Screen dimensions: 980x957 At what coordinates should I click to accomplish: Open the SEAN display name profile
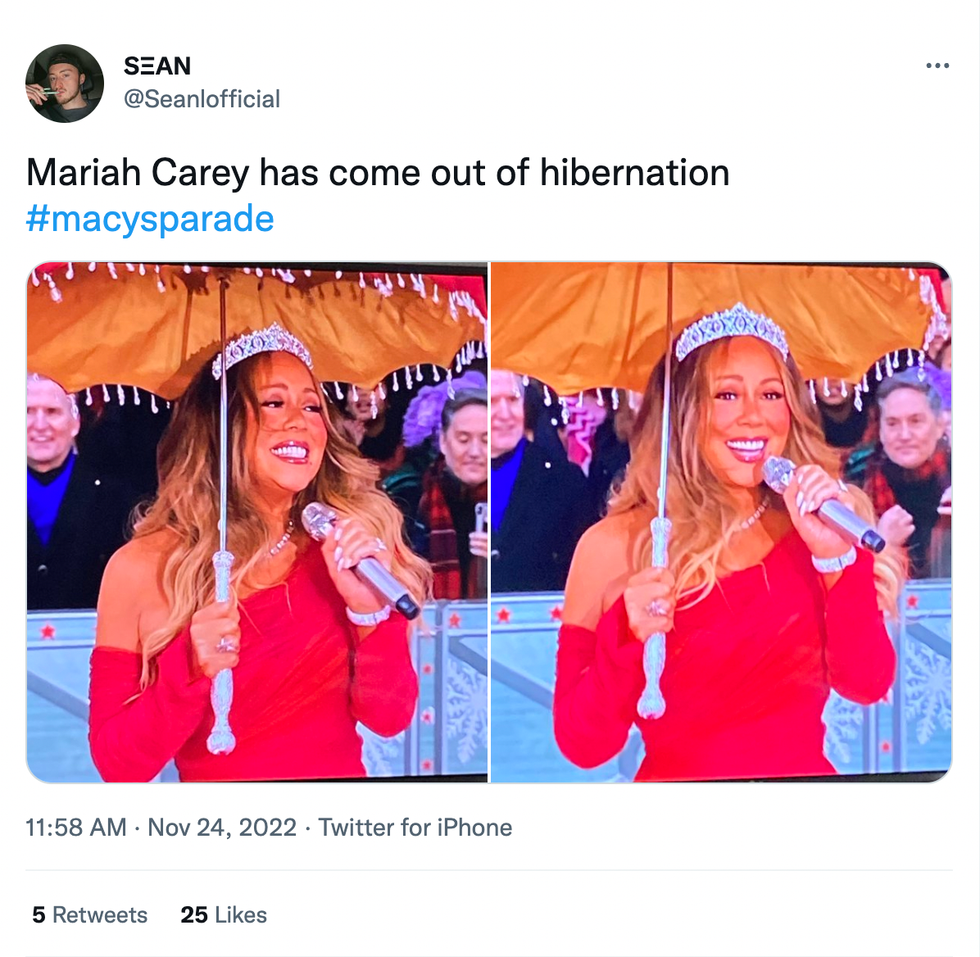coord(158,66)
